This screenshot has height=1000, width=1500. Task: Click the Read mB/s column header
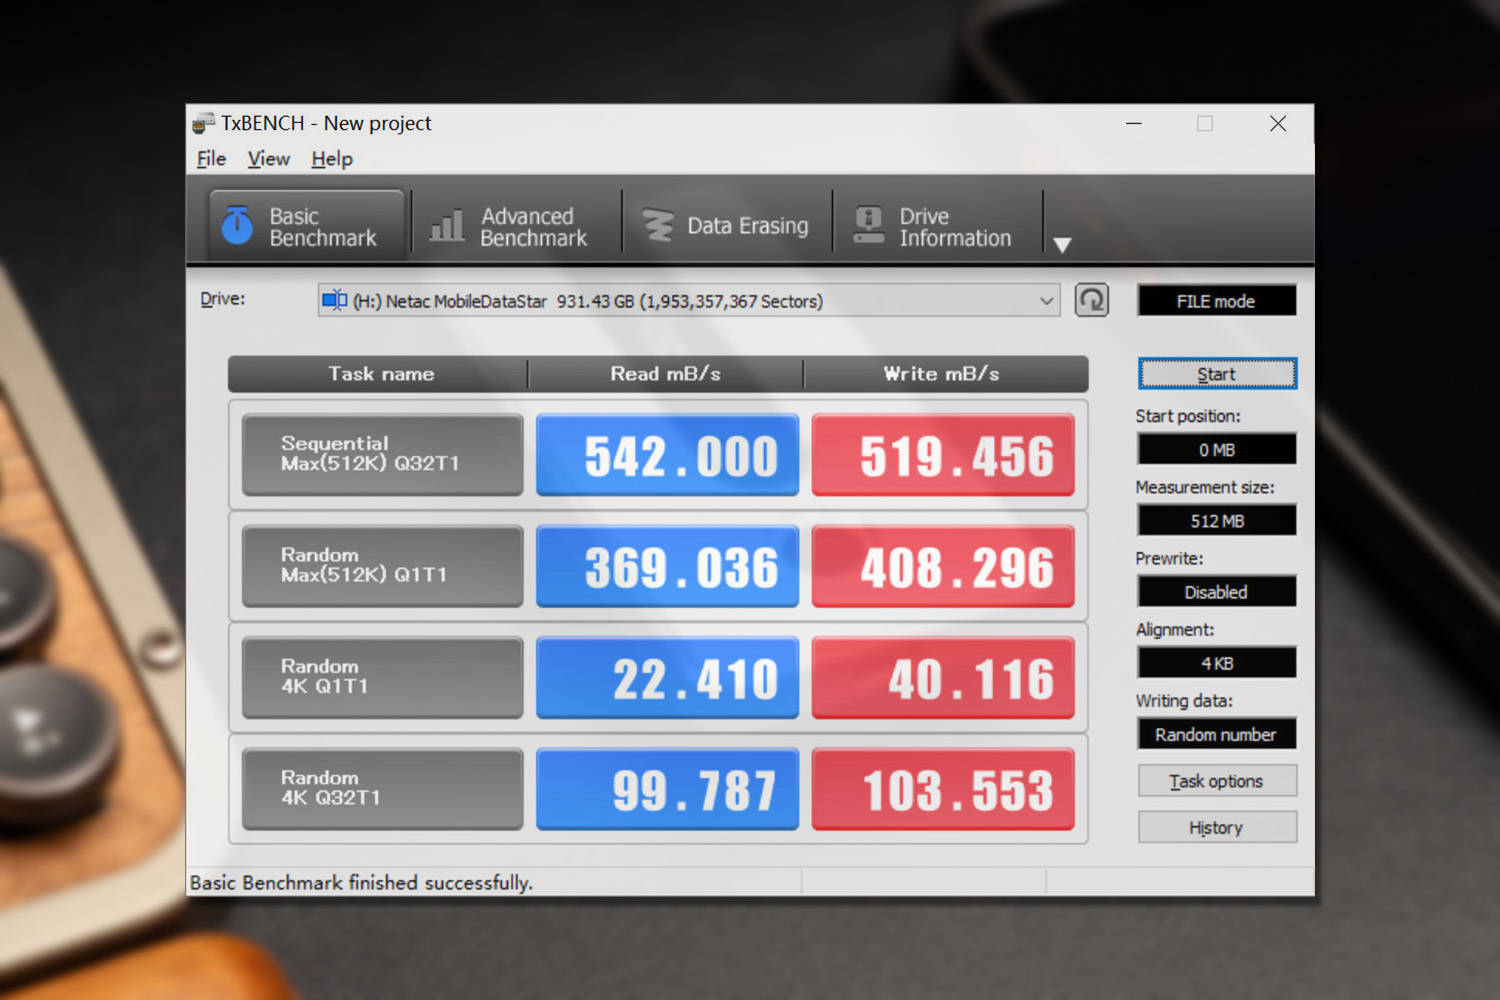pos(666,374)
